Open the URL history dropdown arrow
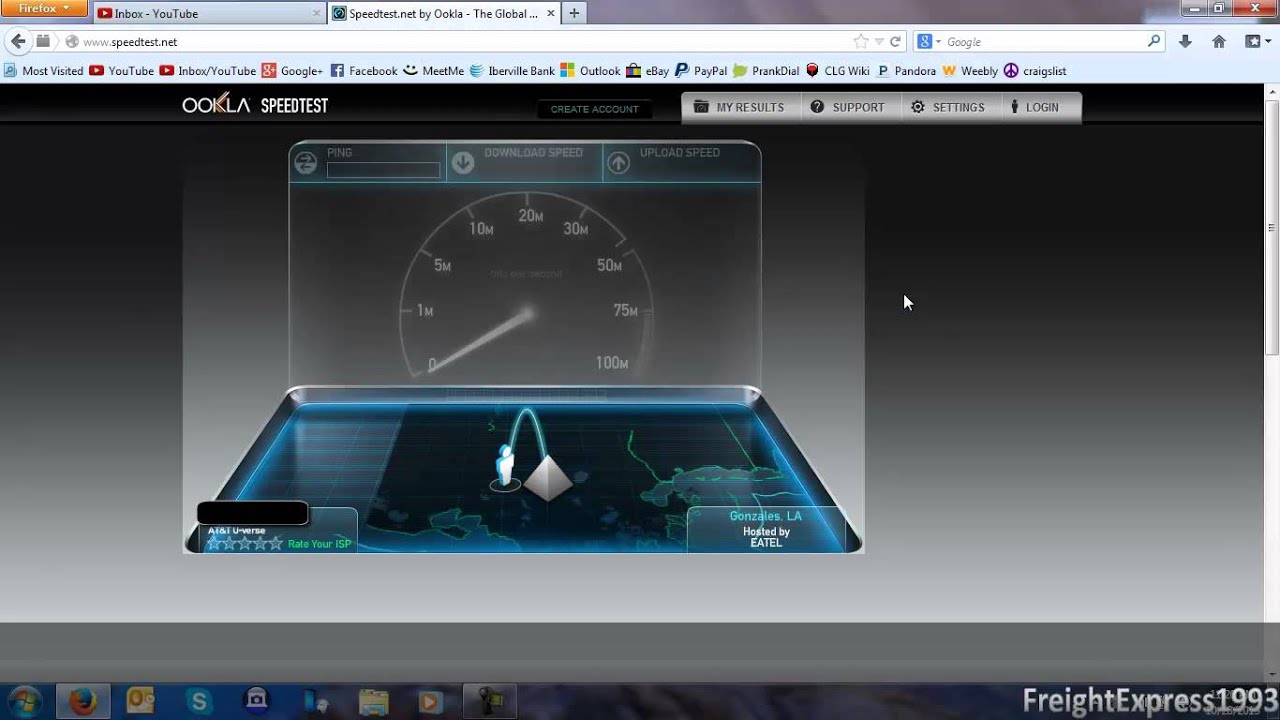 click(879, 42)
